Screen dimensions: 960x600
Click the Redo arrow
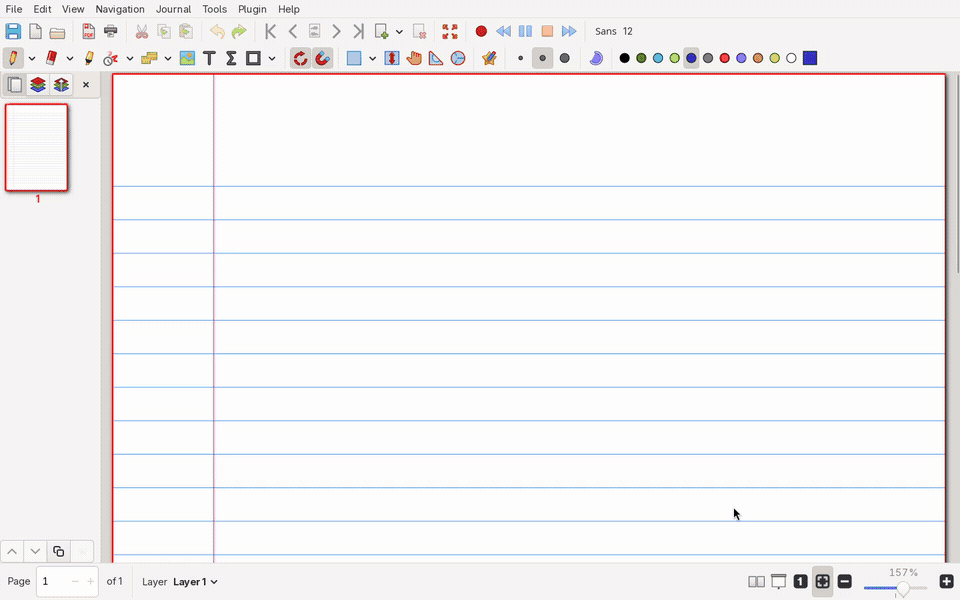coord(239,31)
